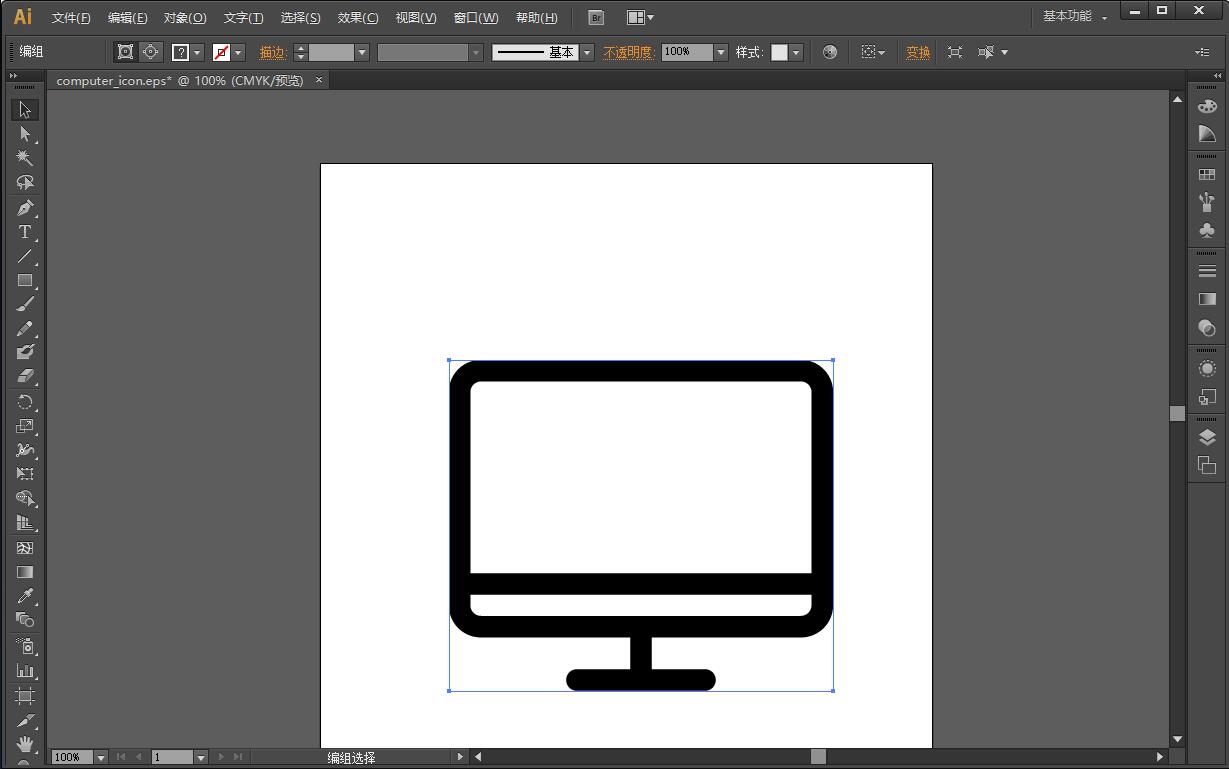Activate the Eraser tool
Image resolution: width=1229 pixels, height=769 pixels.
tap(25, 377)
